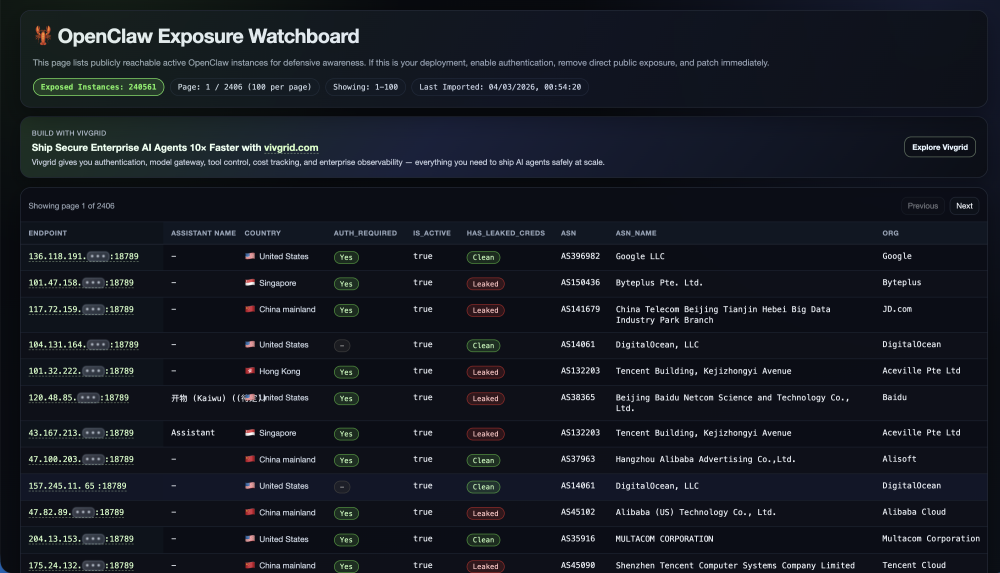
Task: Click the Clean badge in the Google LLC row
Action: 483,257
